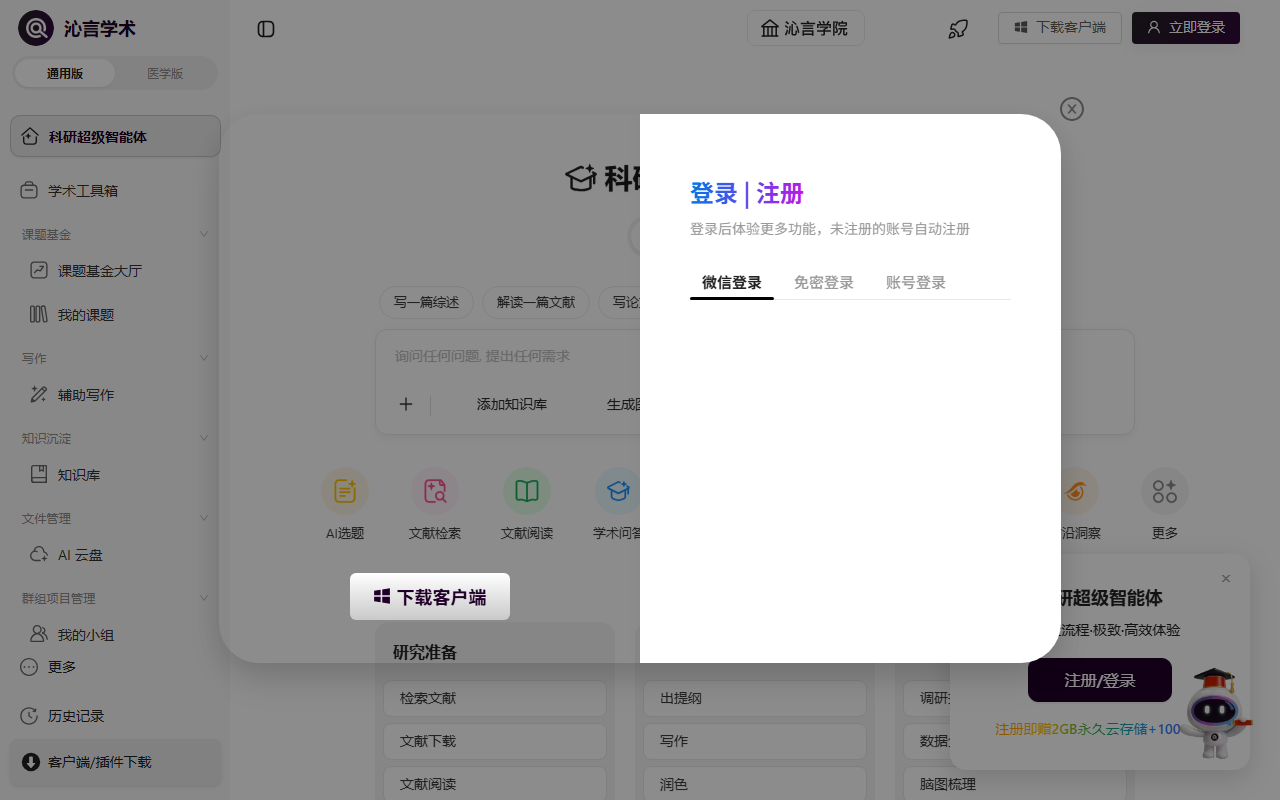The width and height of the screenshot is (1280, 800).
Task: Open 客户端/插件下载 at sidebar bottom
Action: [115, 762]
